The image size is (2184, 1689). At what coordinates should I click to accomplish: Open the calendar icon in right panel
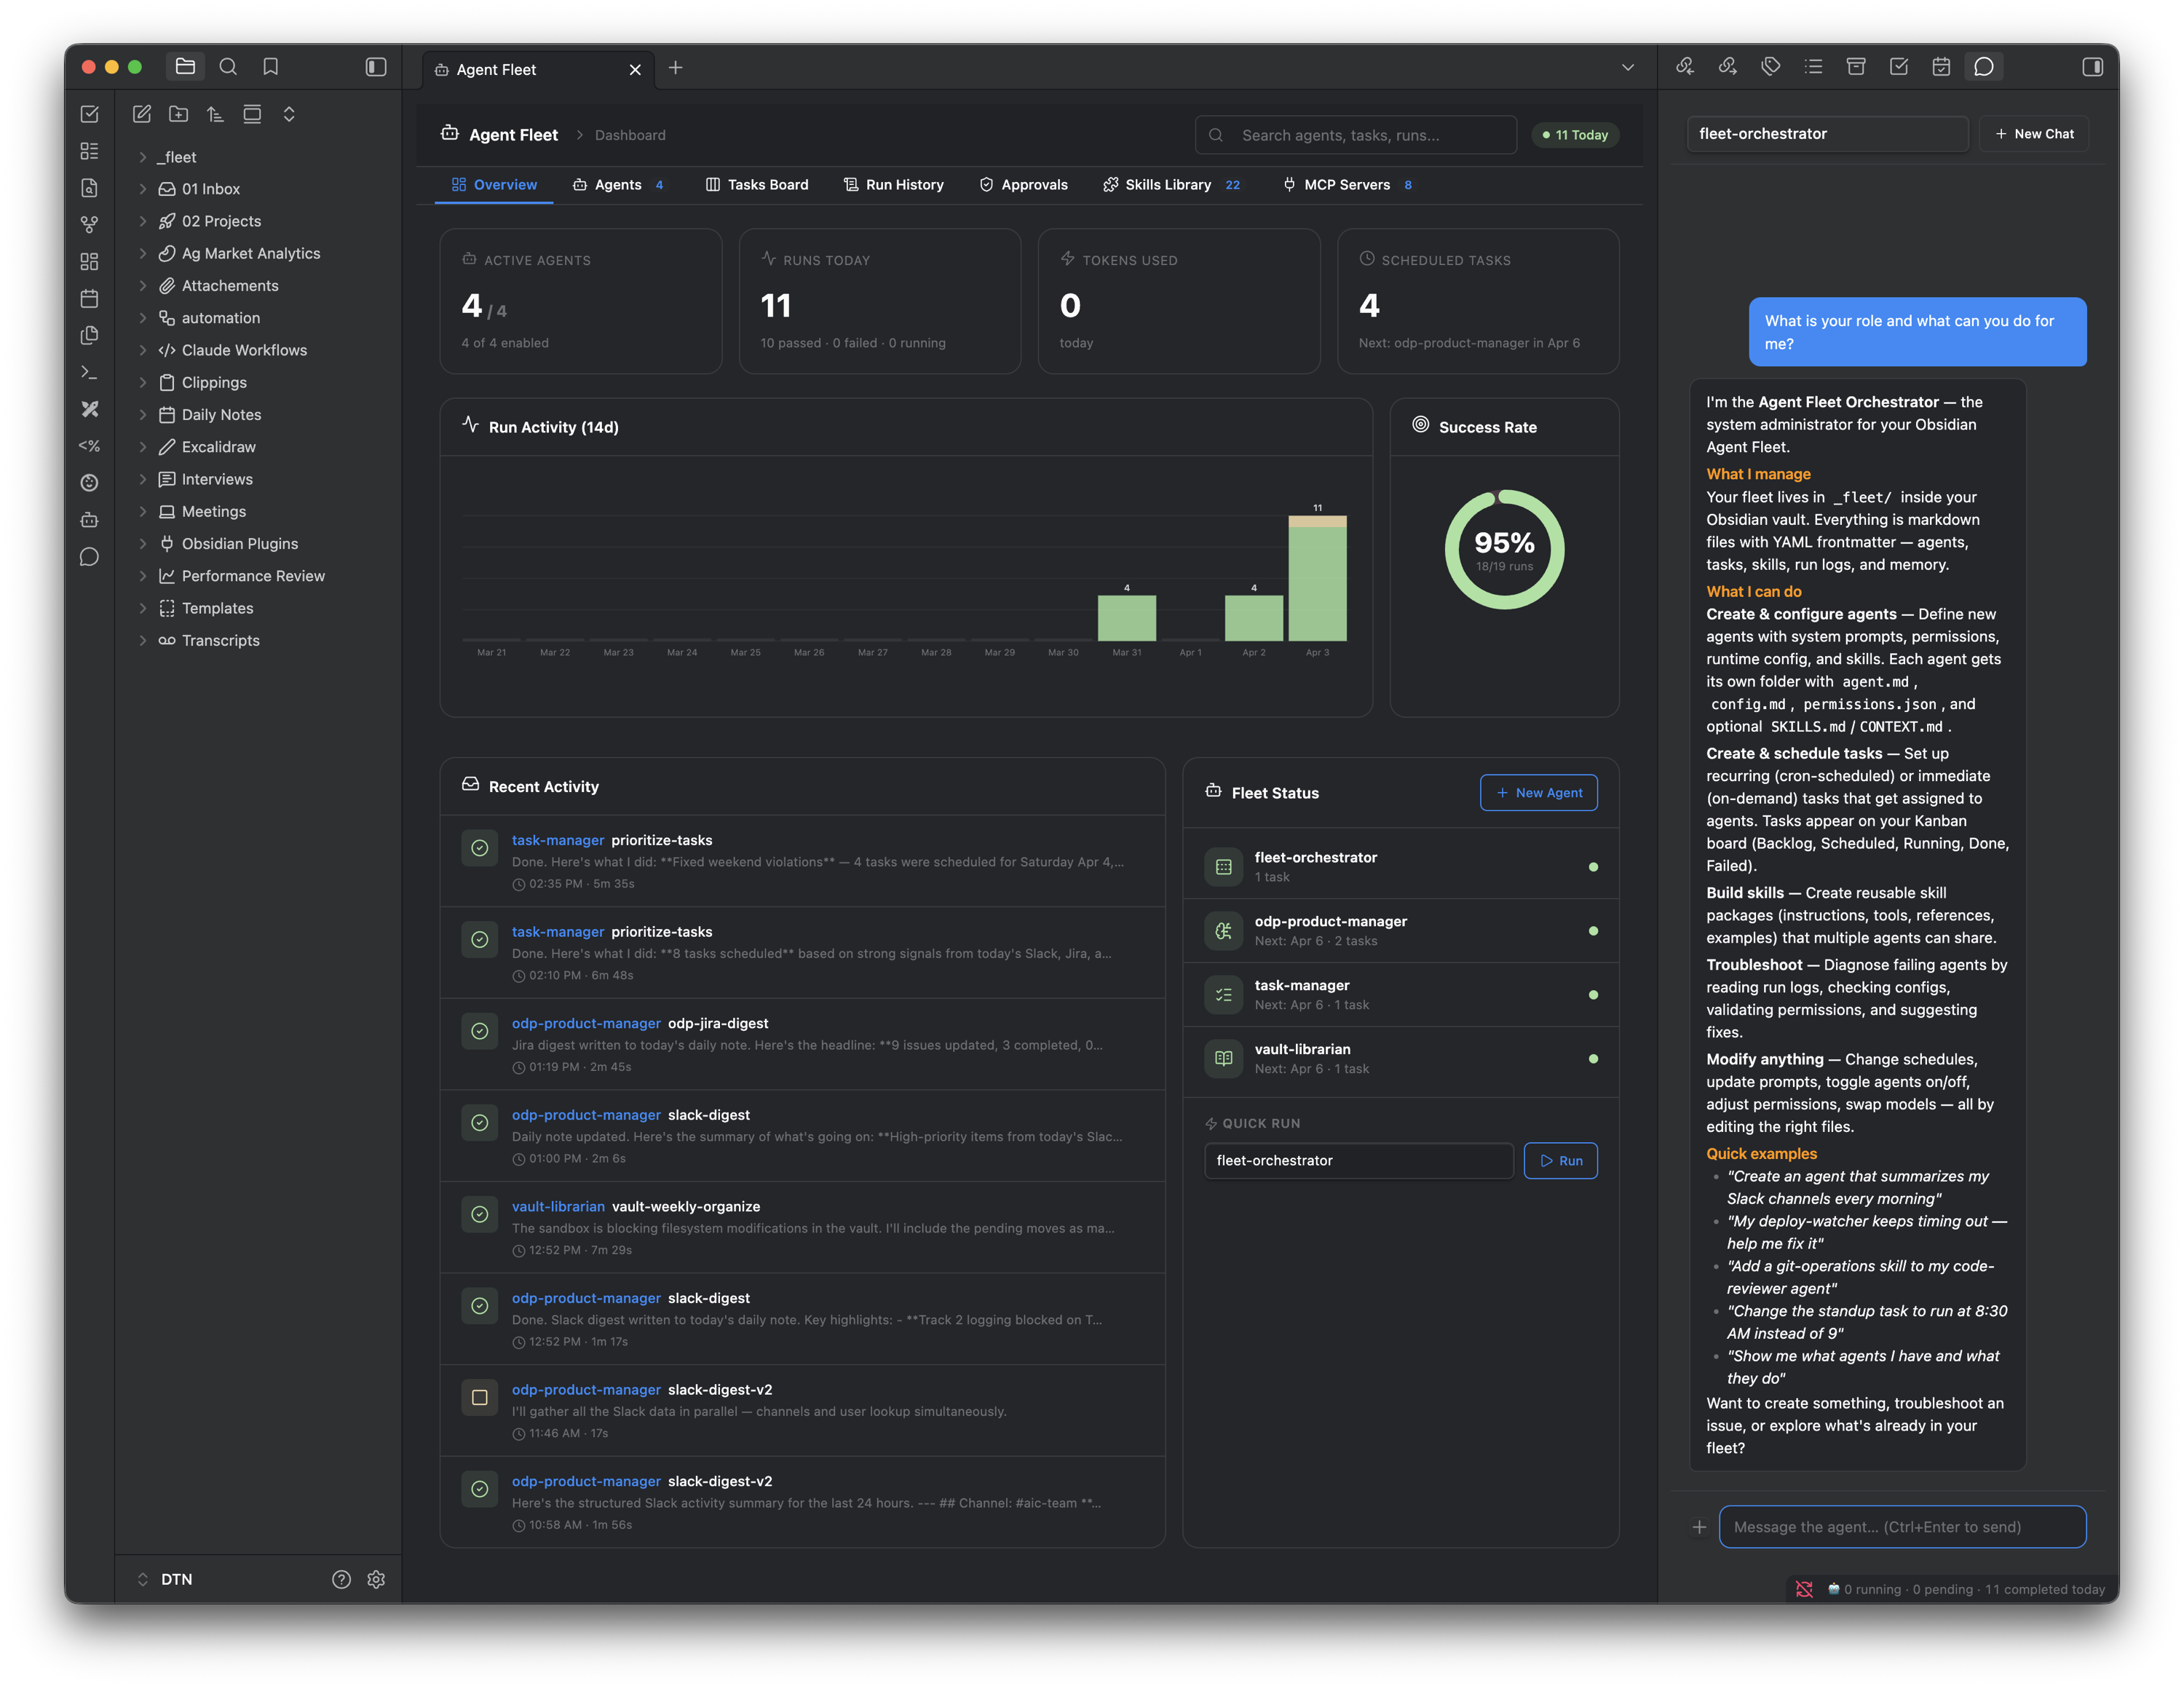[x=1941, y=67]
